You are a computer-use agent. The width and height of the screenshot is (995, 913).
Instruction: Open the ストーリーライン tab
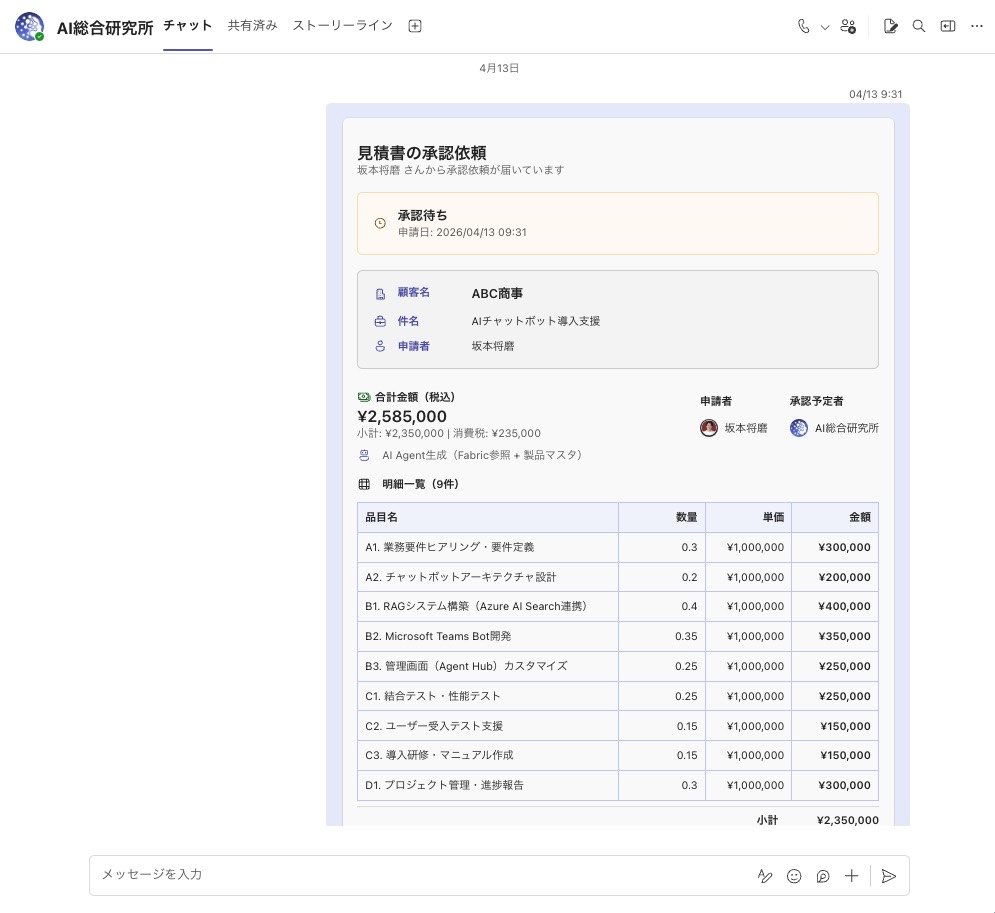click(343, 25)
